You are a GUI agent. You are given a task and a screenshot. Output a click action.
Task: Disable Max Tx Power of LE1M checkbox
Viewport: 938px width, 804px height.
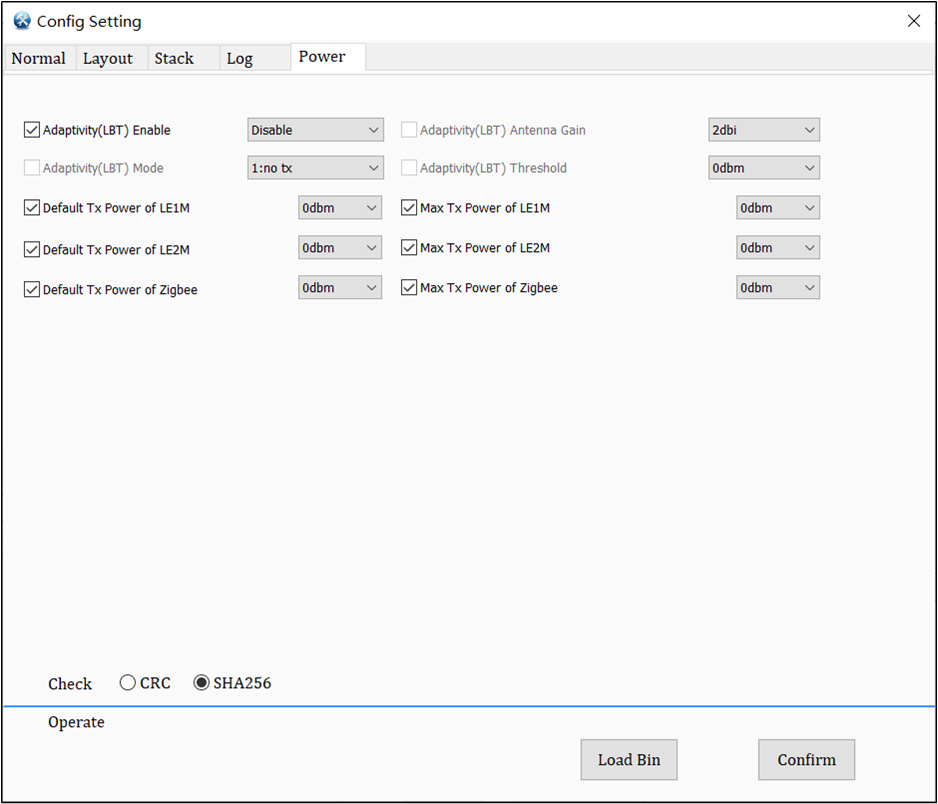click(409, 207)
